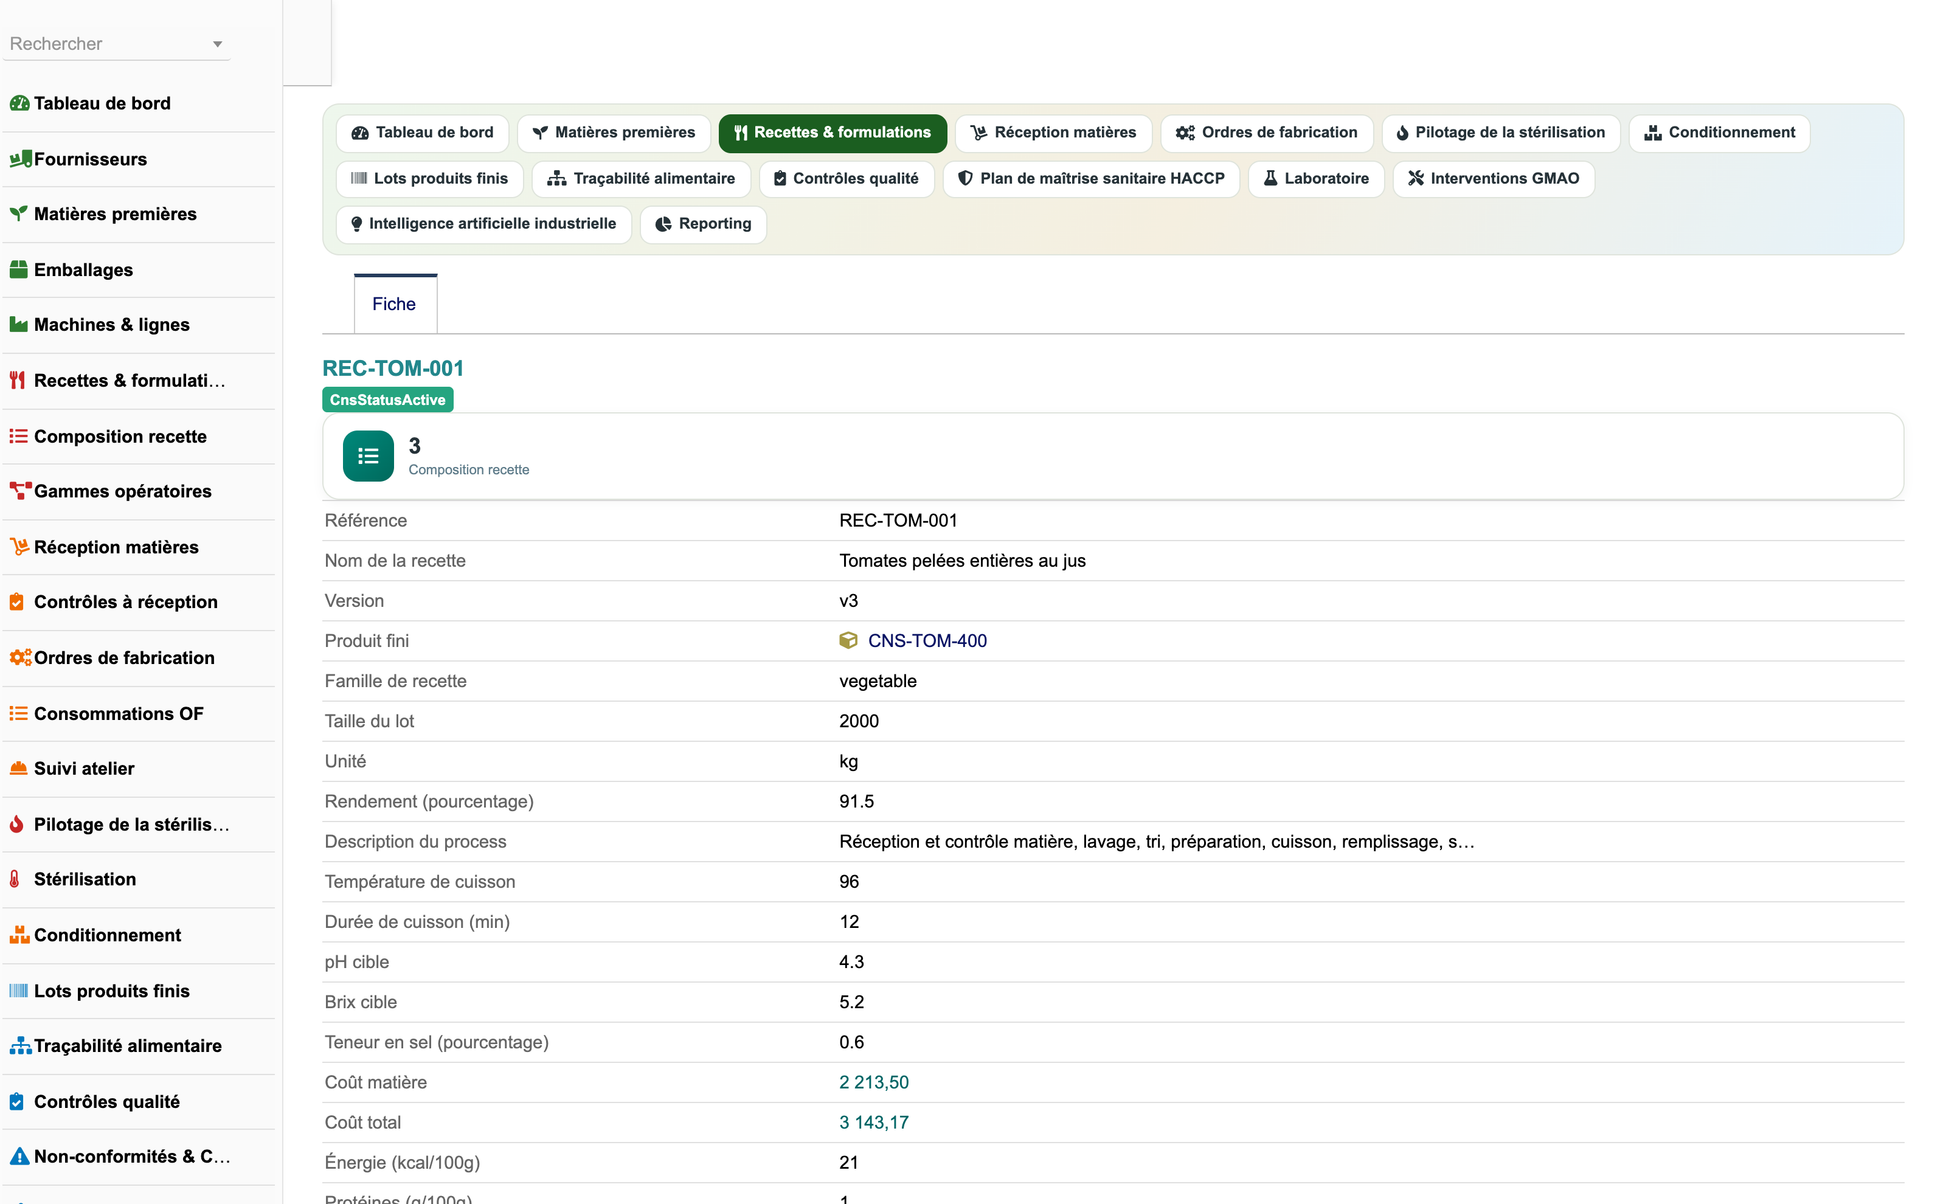1946x1204 pixels.
Task: Click the Gammes opératoires diagram icon
Action: pos(20,491)
